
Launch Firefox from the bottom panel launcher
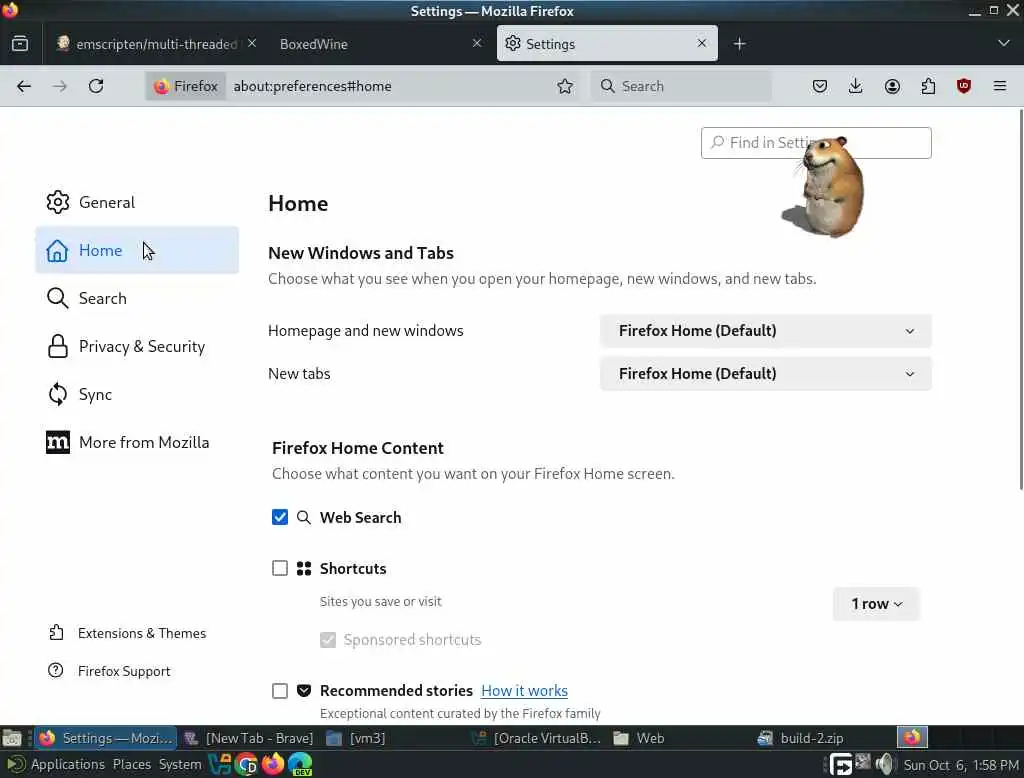point(273,764)
